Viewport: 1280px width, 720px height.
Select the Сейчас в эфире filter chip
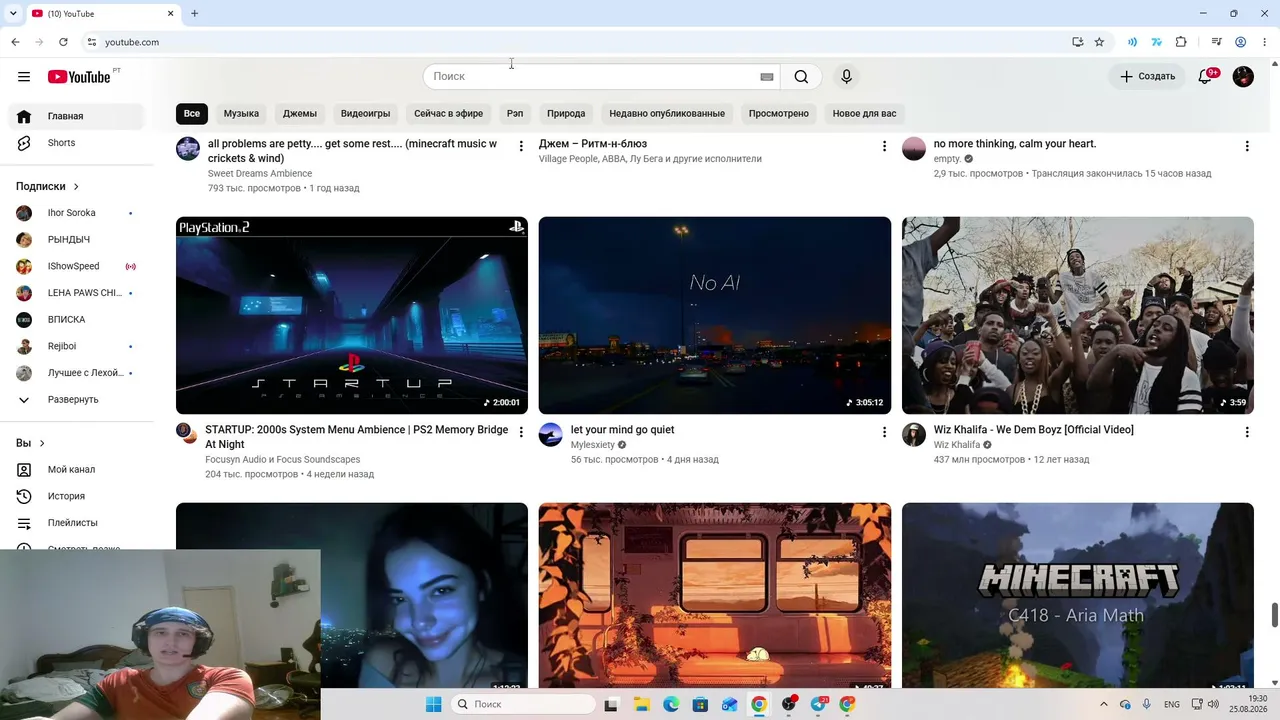click(x=448, y=113)
